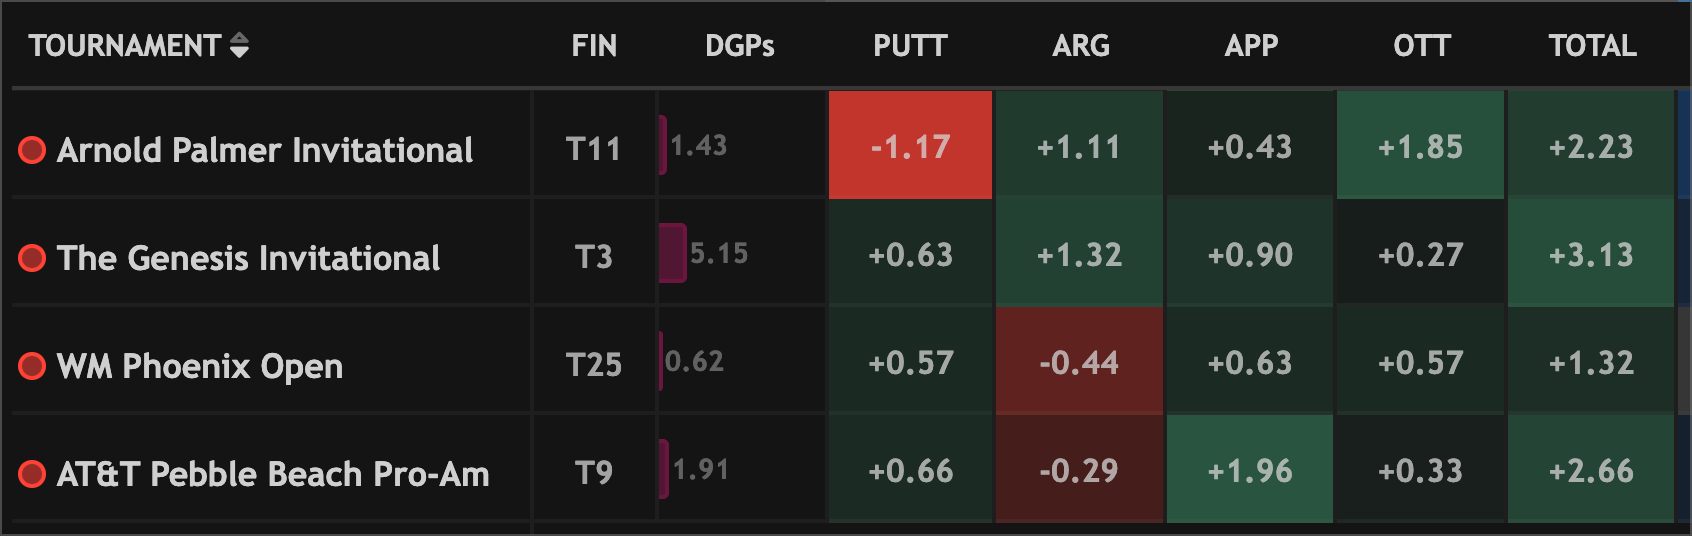Click the red circle beside AT&T Pebble Beach Pro-Am
The width and height of the screenshot is (1692, 536).
pyautogui.click(x=32, y=474)
